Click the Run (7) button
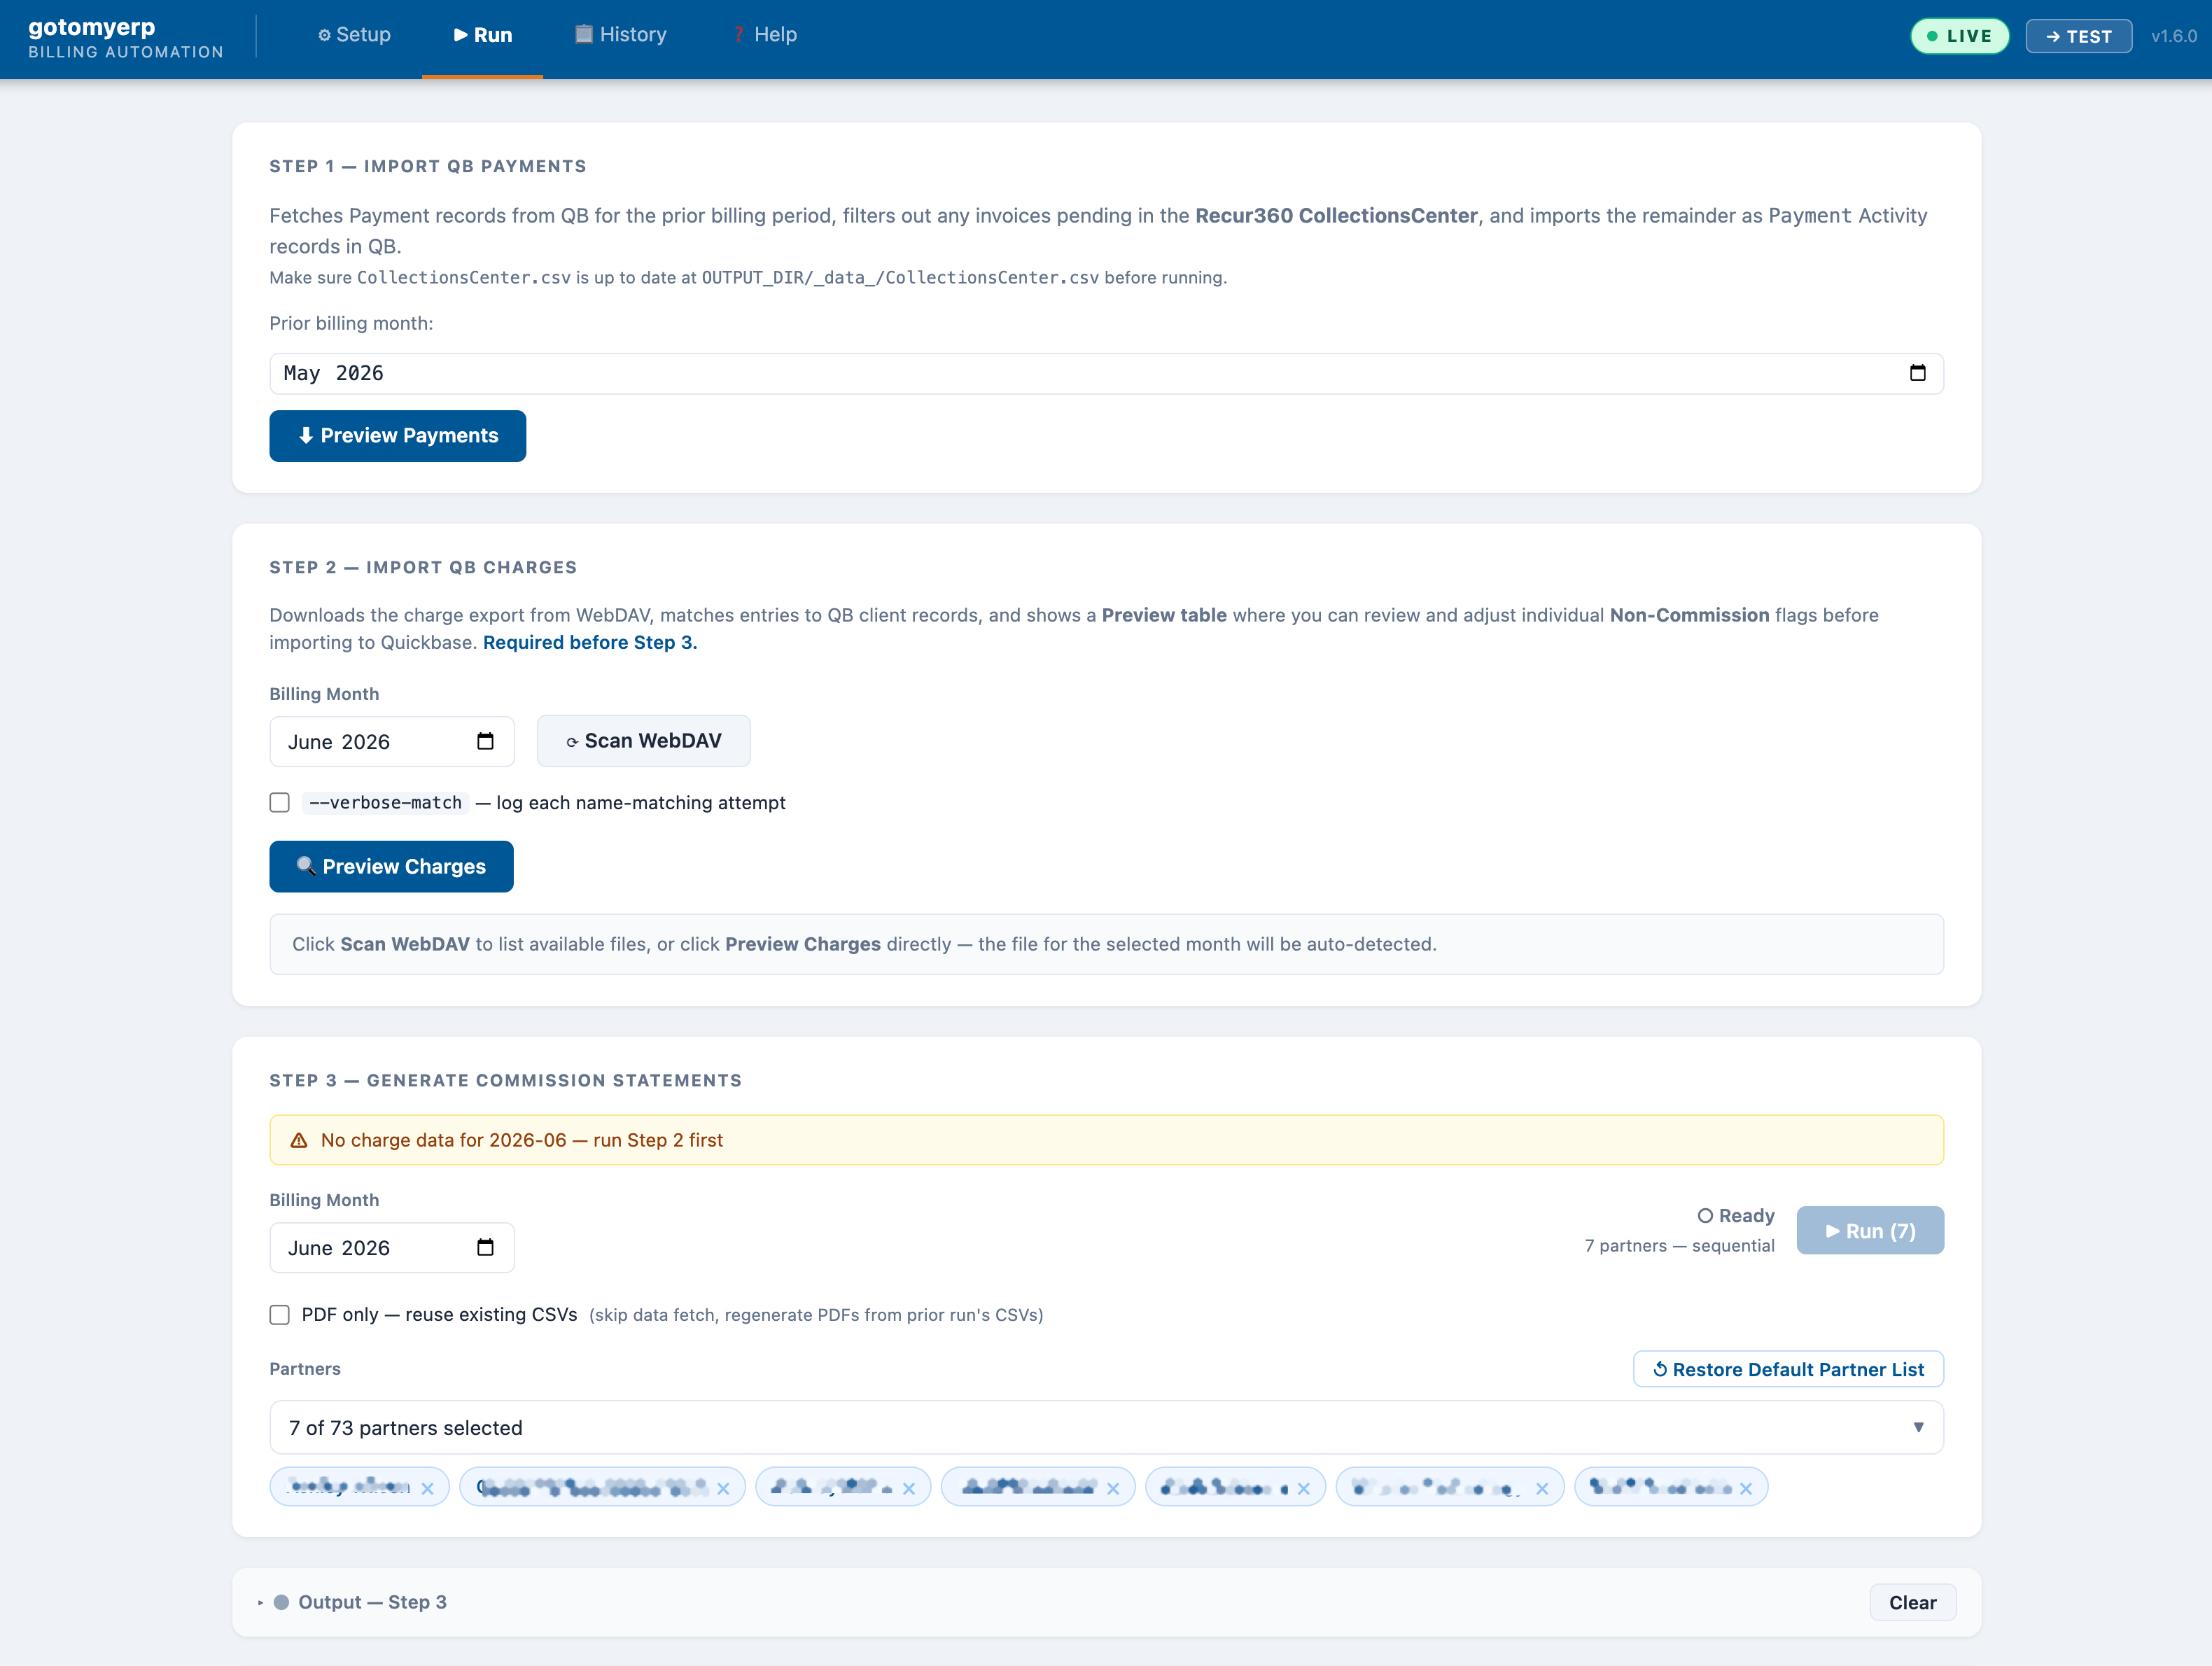 pyautogui.click(x=1869, y=1231)
